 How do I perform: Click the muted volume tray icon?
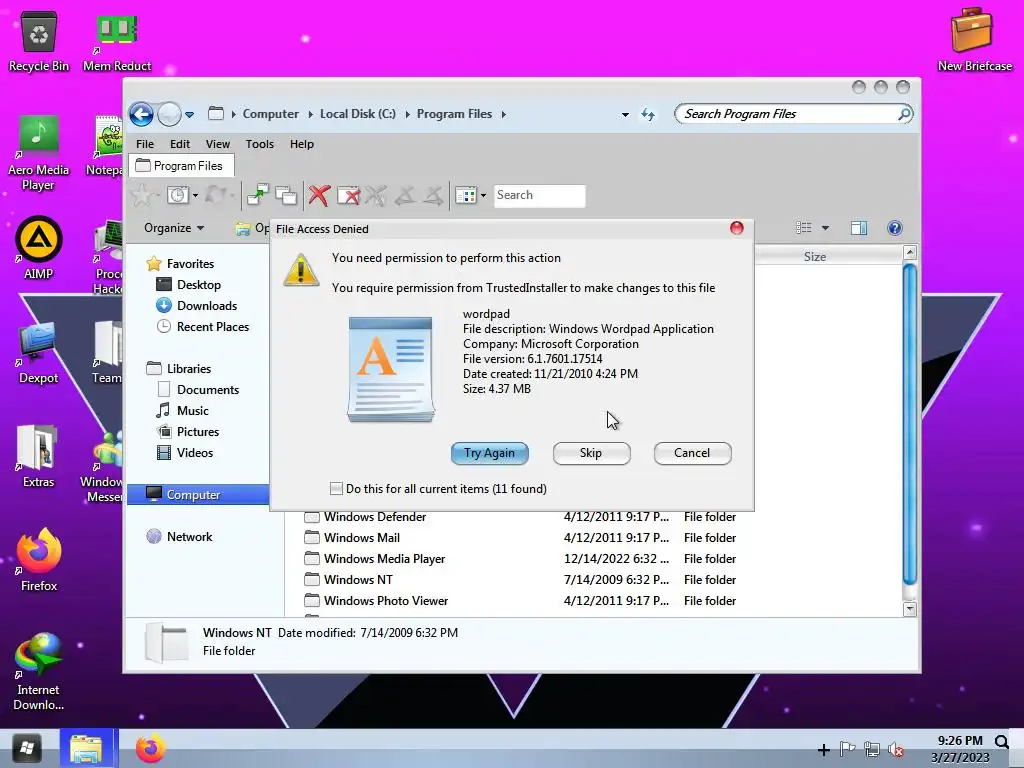896,749
